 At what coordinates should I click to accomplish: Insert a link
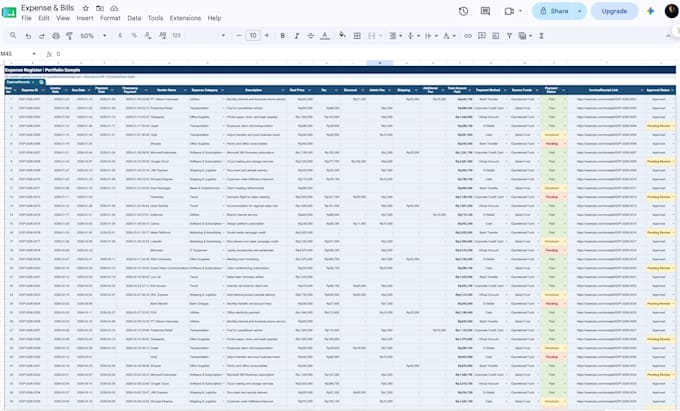point(468,36)
